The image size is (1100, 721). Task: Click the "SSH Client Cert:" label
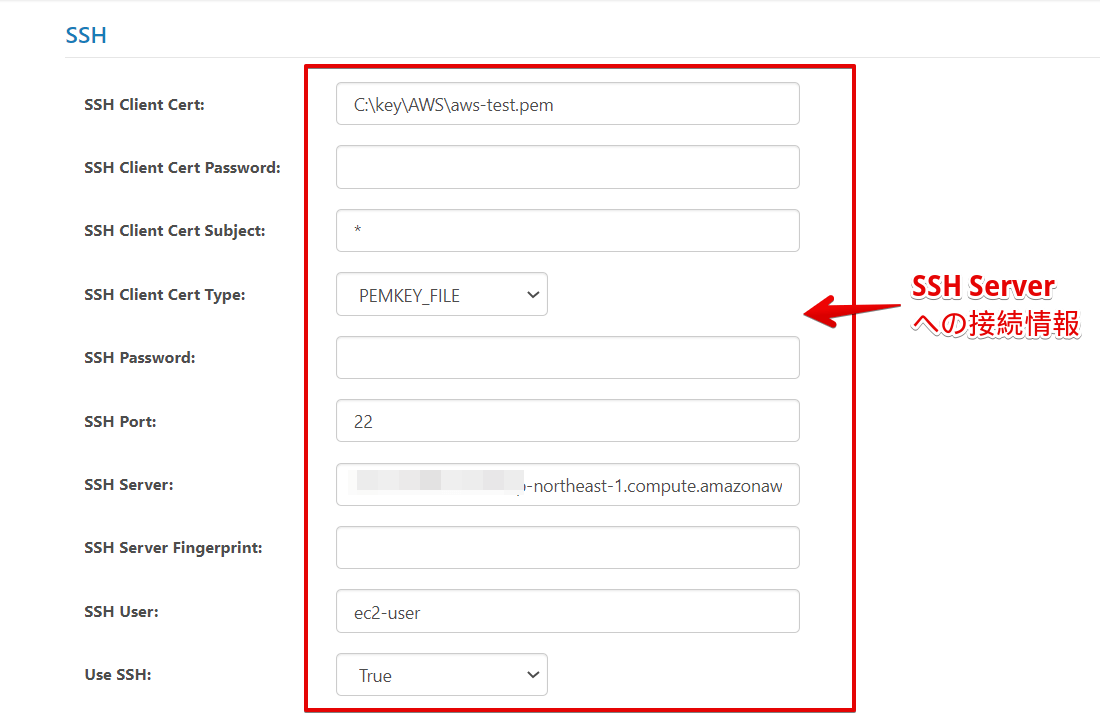point(144,104)
